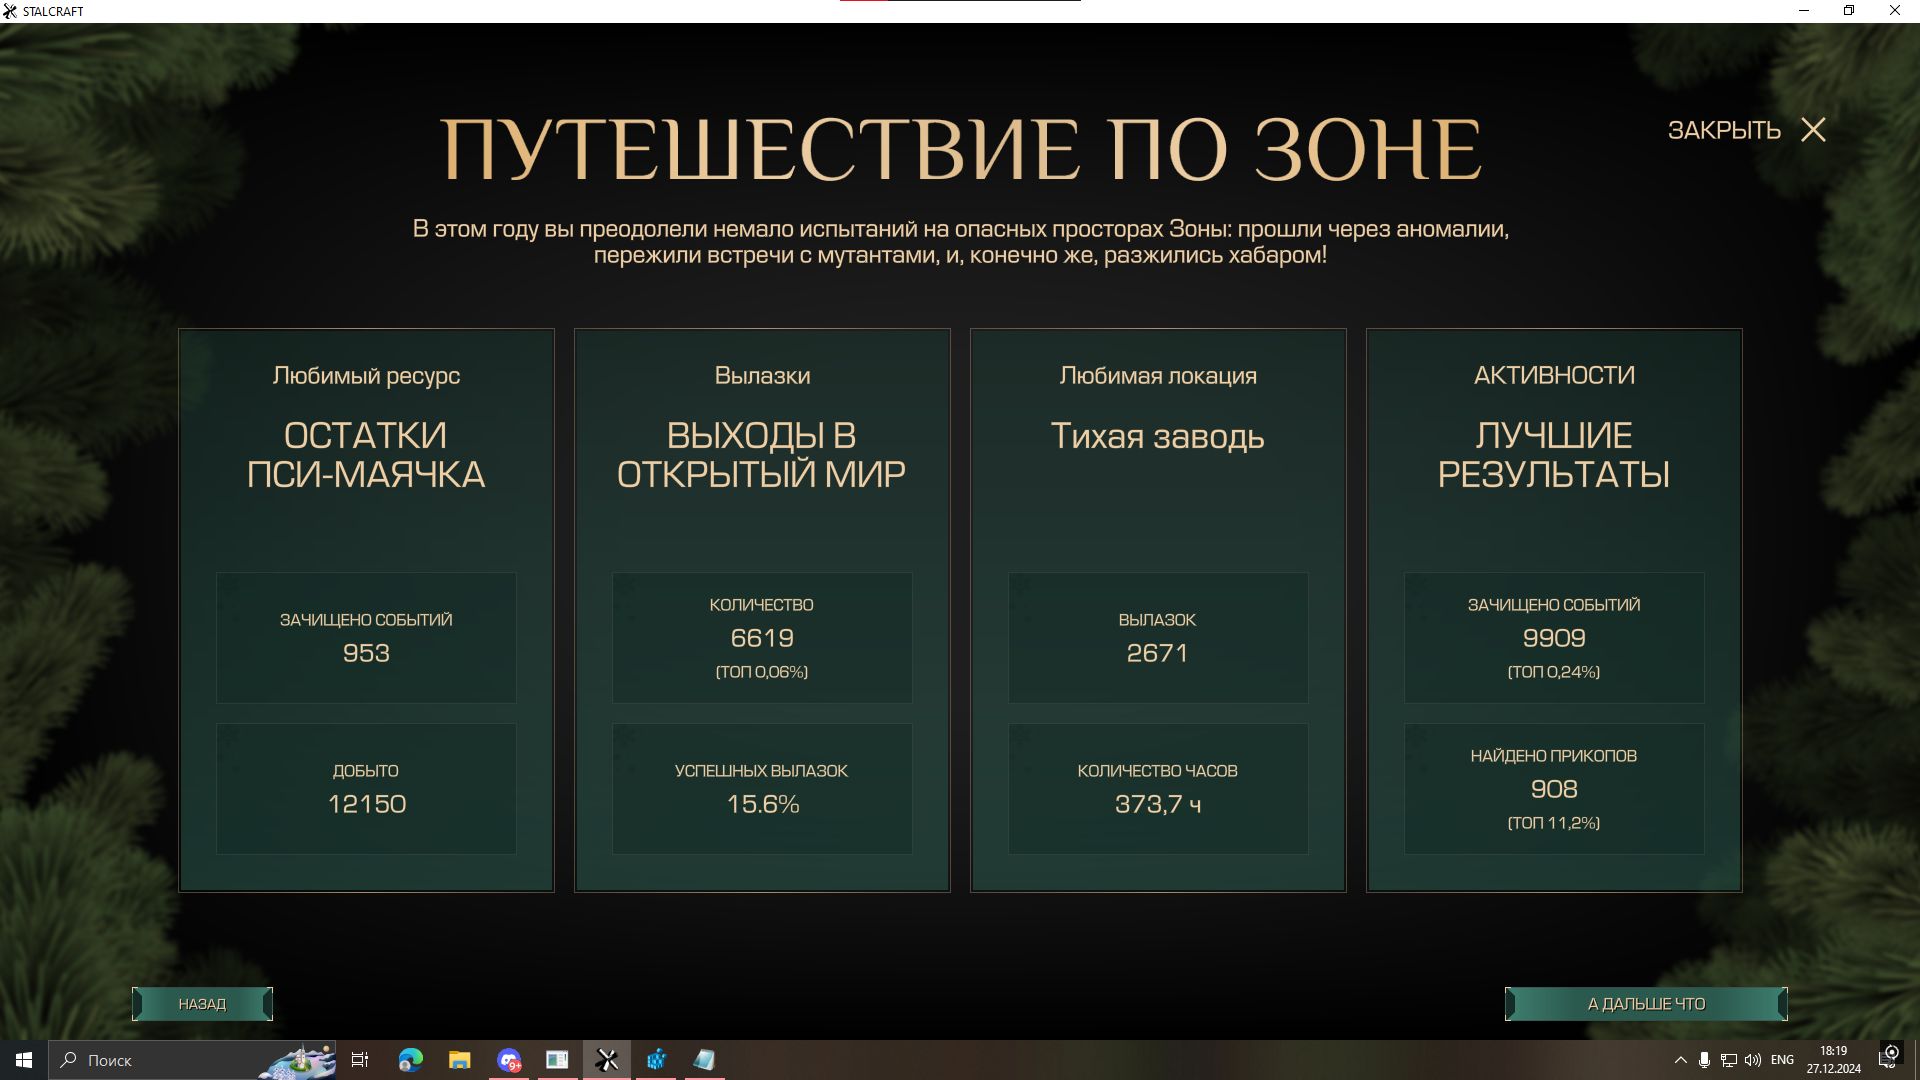Open the chat app icon with 9+ badge

click(509, 1060)
